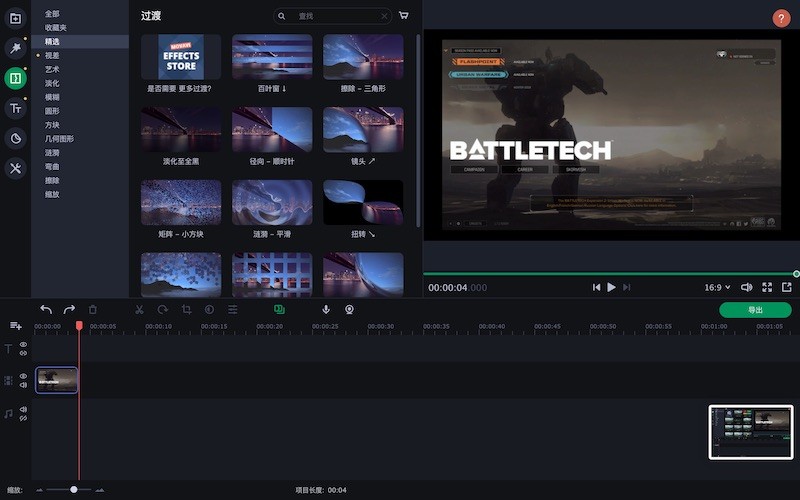Split clip with scissors icon
The height and width of the screenshot is (500, 800).
(139, 309)
